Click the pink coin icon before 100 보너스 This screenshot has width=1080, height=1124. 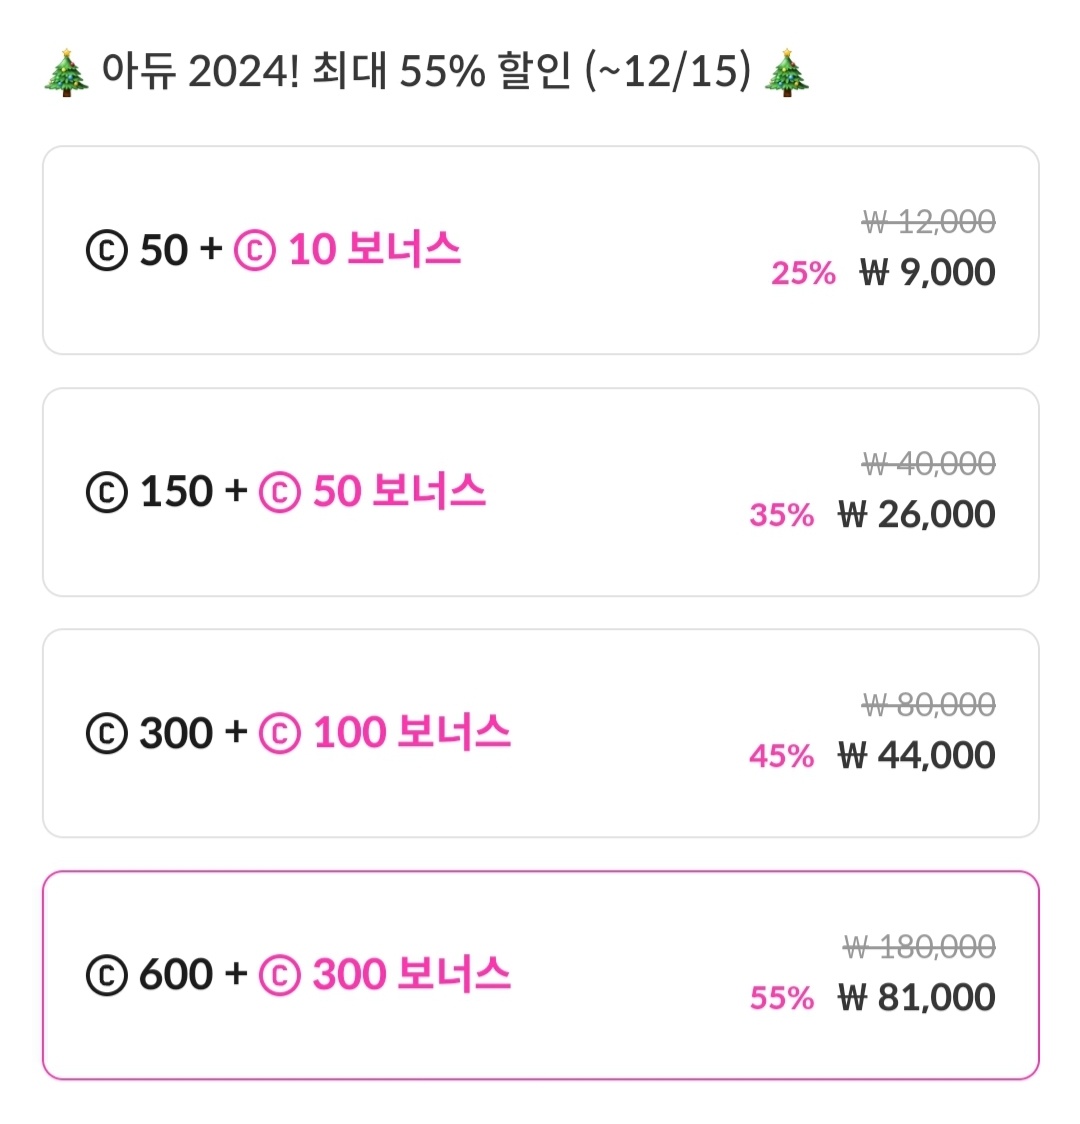[x=279, y=734]
